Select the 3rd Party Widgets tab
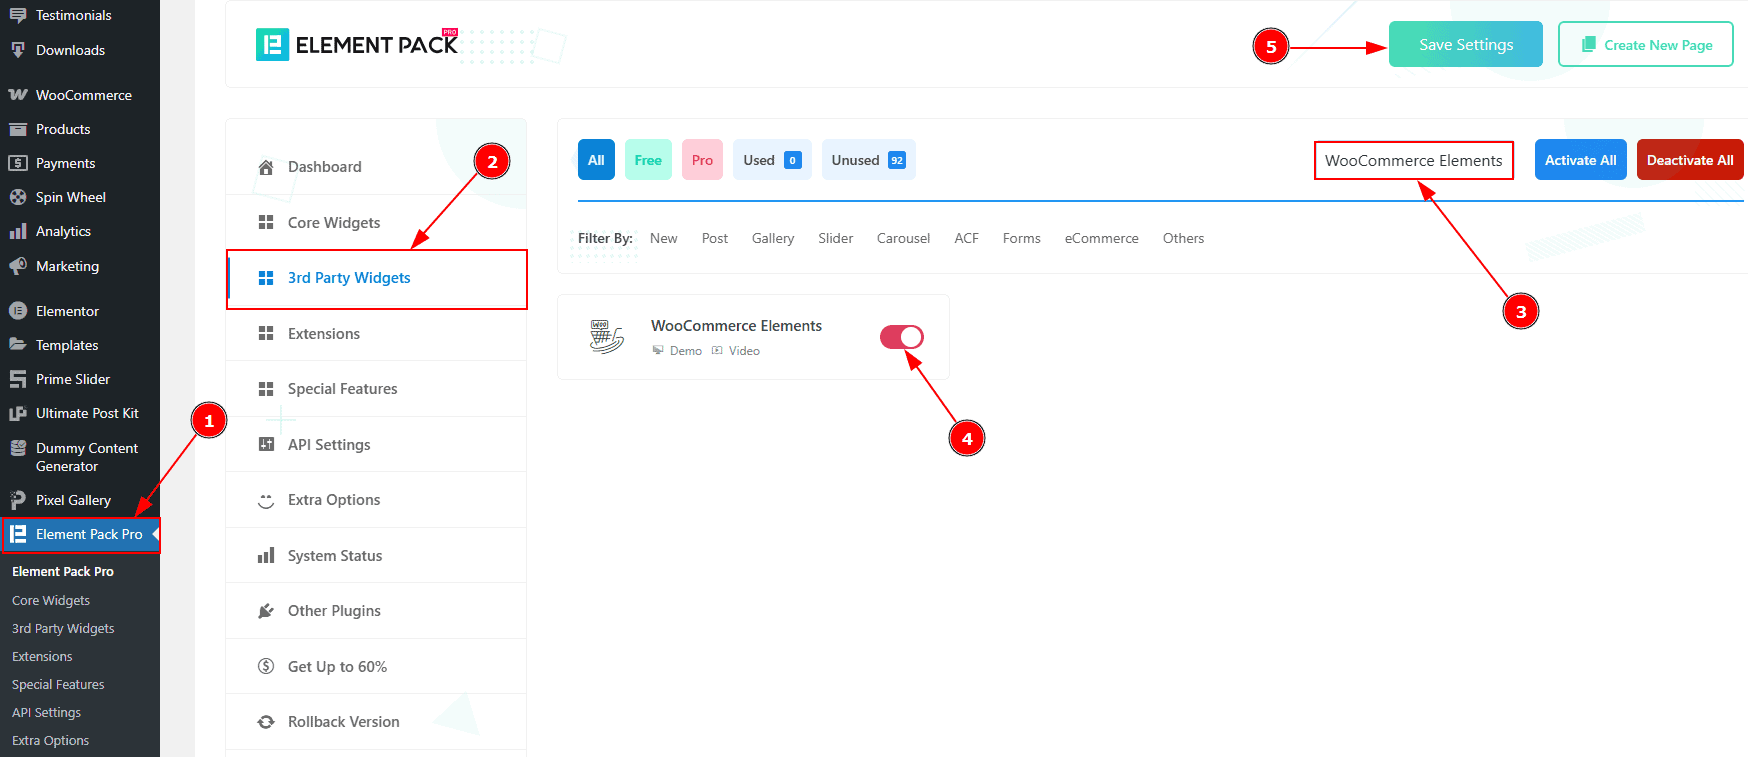Viewport: 1748px width, 757px height. pyautogui.click(x=376, y=278)
